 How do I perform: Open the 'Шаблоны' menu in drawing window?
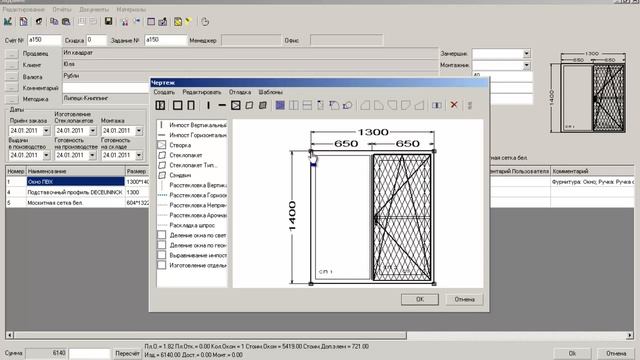click(x=271, y=92)
